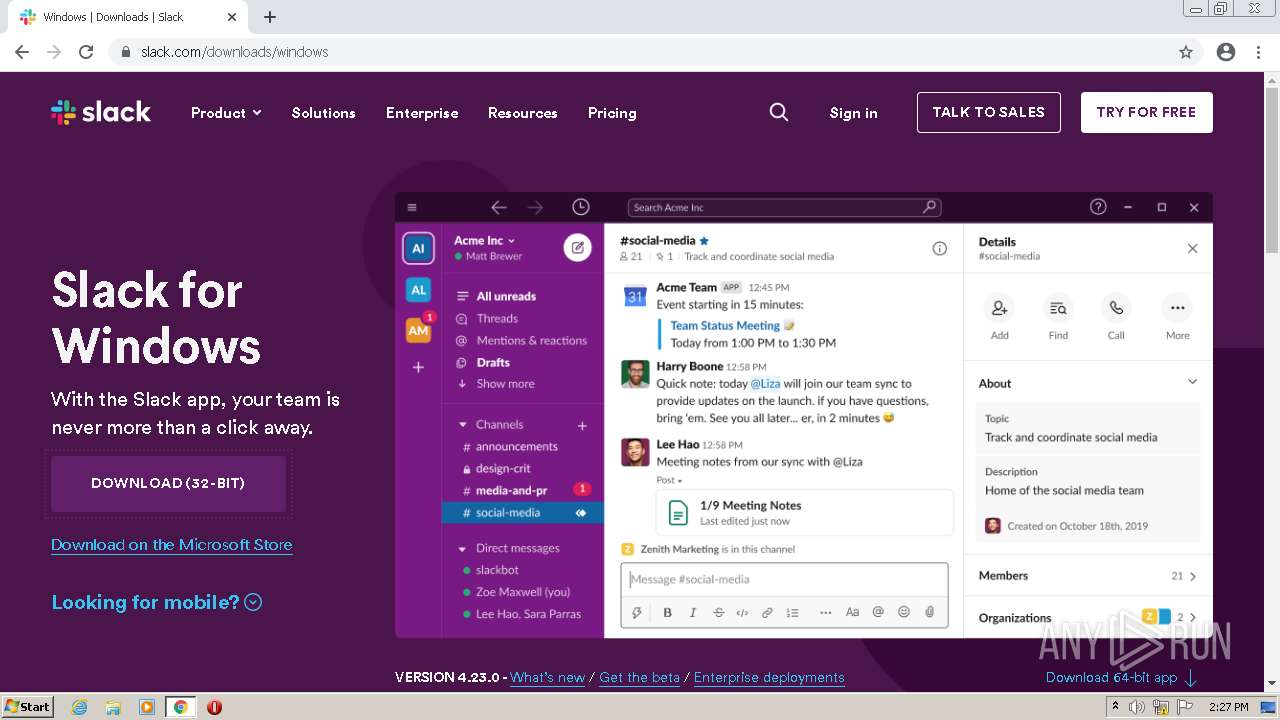The height and width of the screenshot is (720, 1280).
Task: Click the channel info icon next to #social-media
Action: [x=939, y=248]
